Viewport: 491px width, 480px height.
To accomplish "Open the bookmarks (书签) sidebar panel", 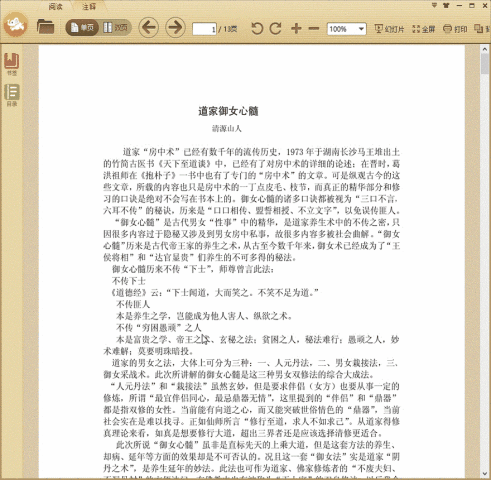I will coord(12,64).
